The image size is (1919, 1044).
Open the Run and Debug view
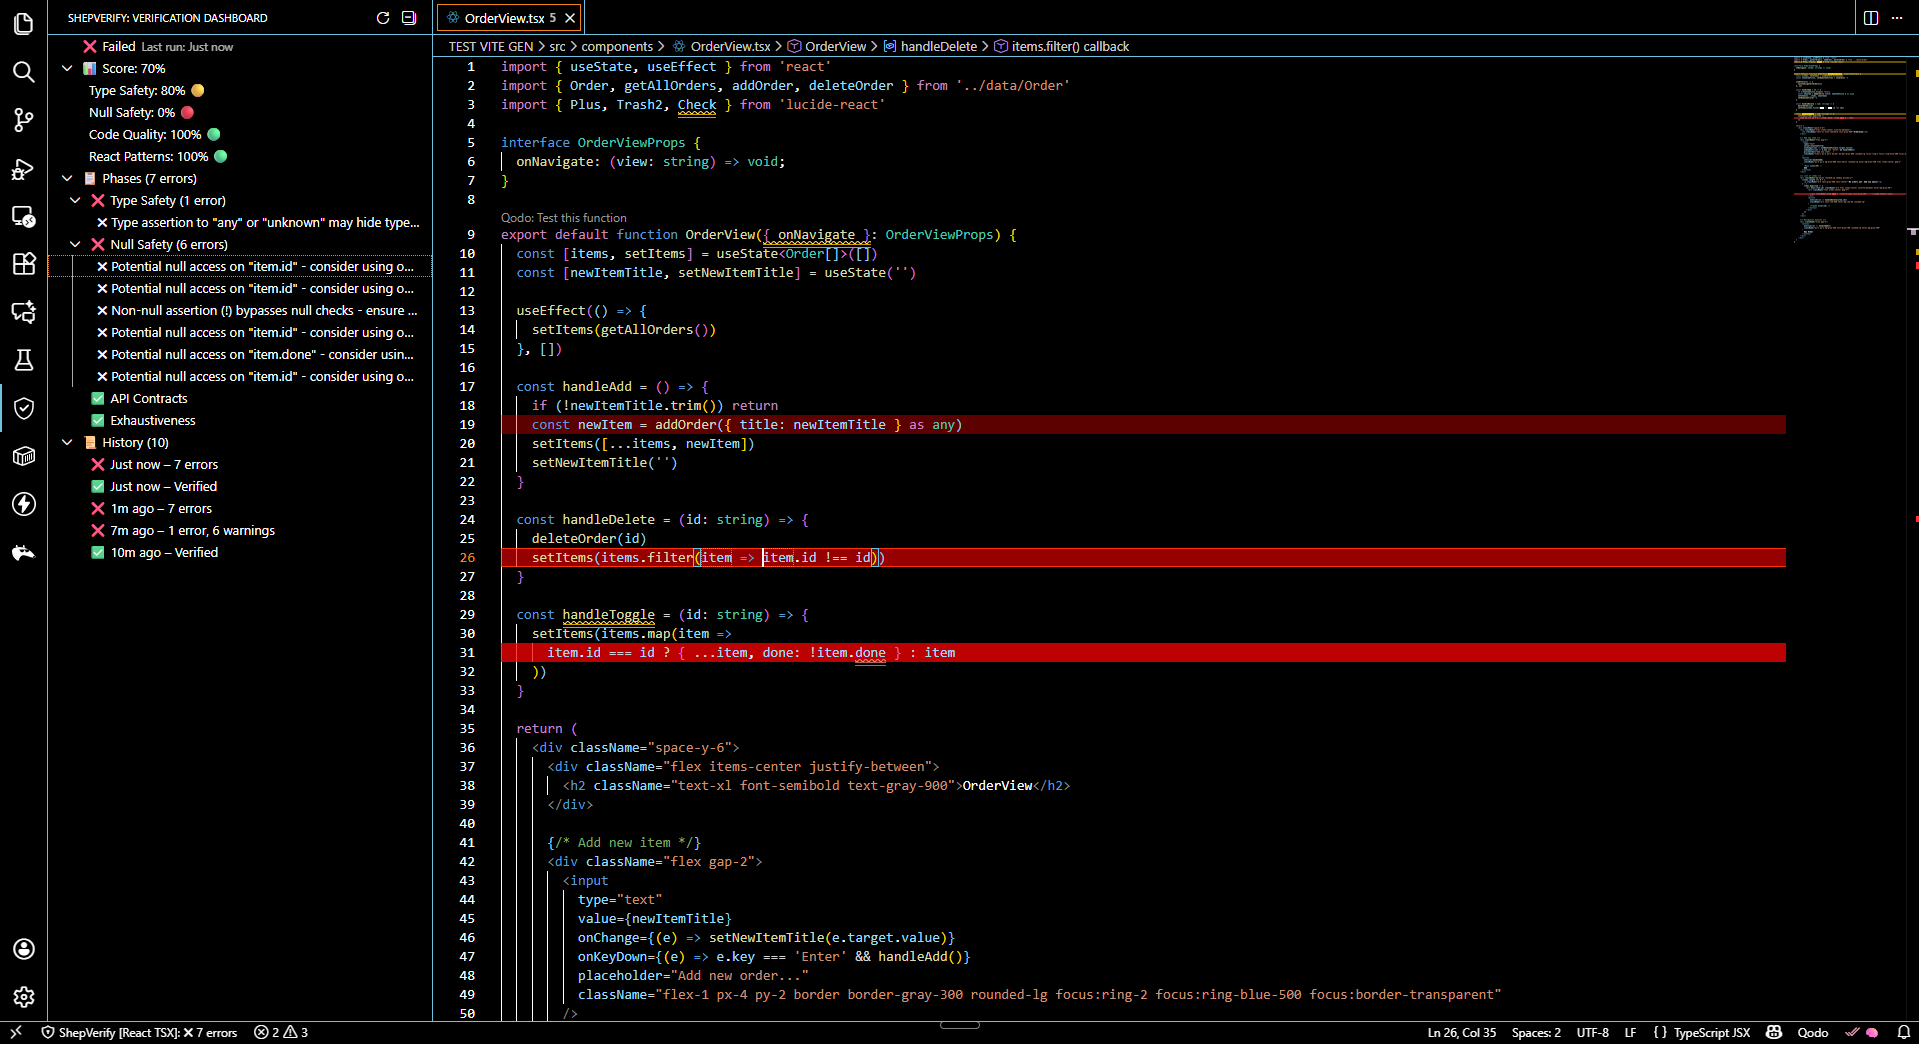tap(23, 168)
